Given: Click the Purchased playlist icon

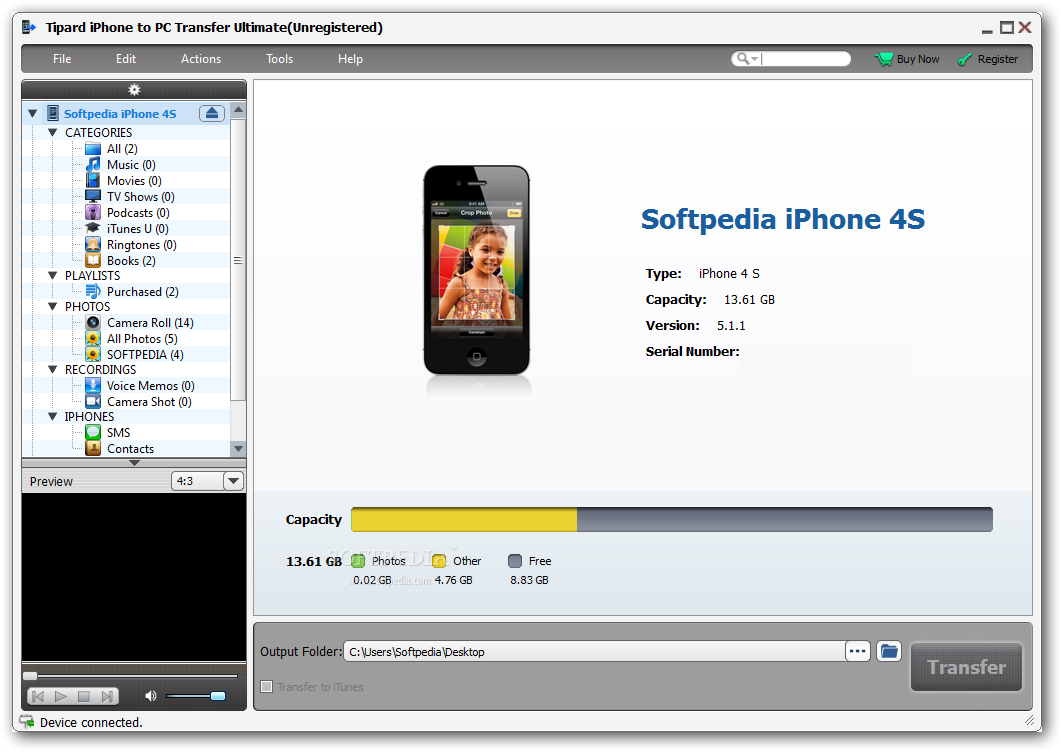Looking at the screenshot, I should (x=93, y=292).
